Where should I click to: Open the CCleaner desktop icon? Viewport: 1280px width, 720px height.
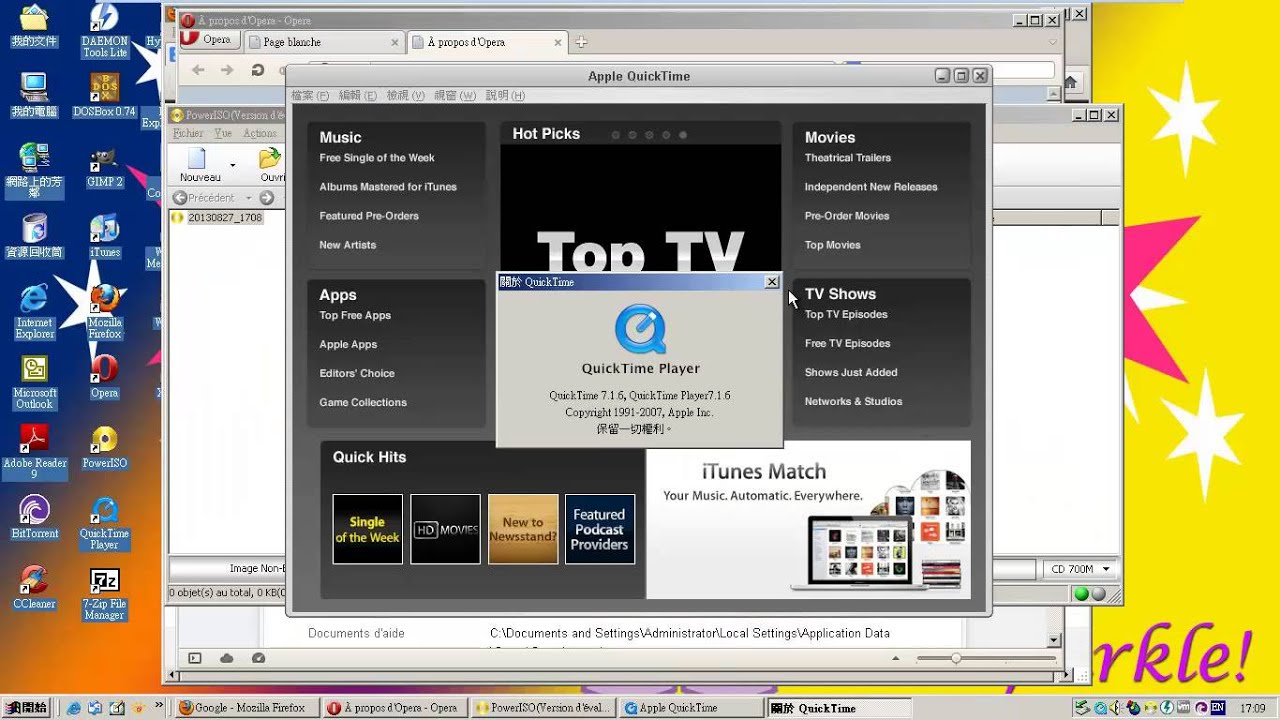tap(34, 588)
